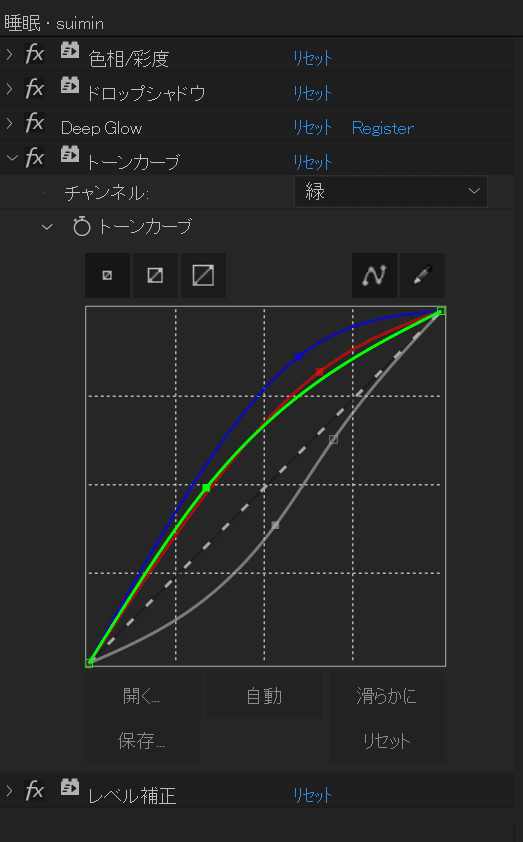This screenshot has width=523, height=842.
Task: Expand the レベル補正 effect properties
Action: click(10, 790)
